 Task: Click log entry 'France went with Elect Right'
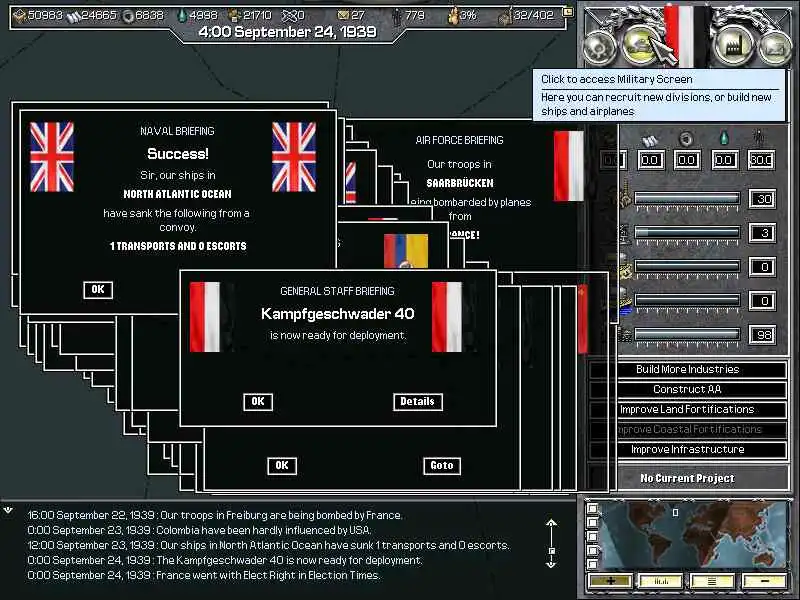[x=204, y=575]
